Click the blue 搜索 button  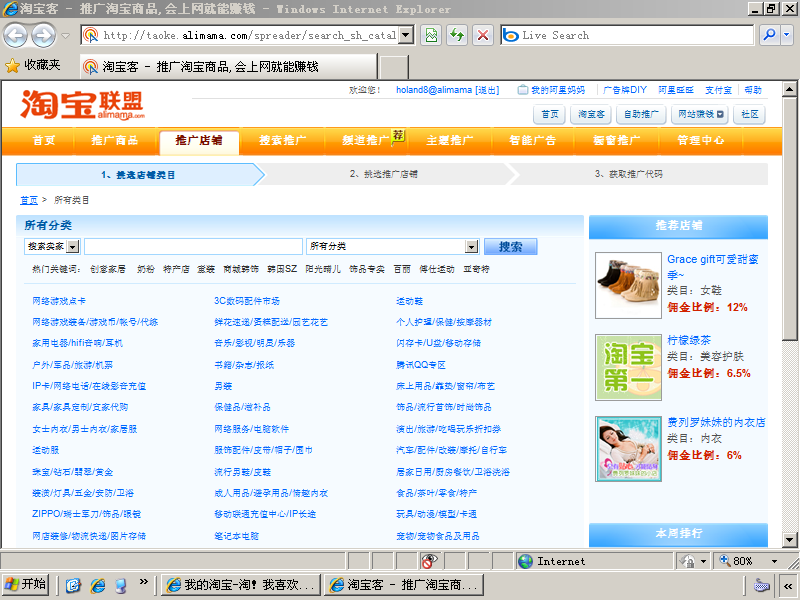click(510, 246)
